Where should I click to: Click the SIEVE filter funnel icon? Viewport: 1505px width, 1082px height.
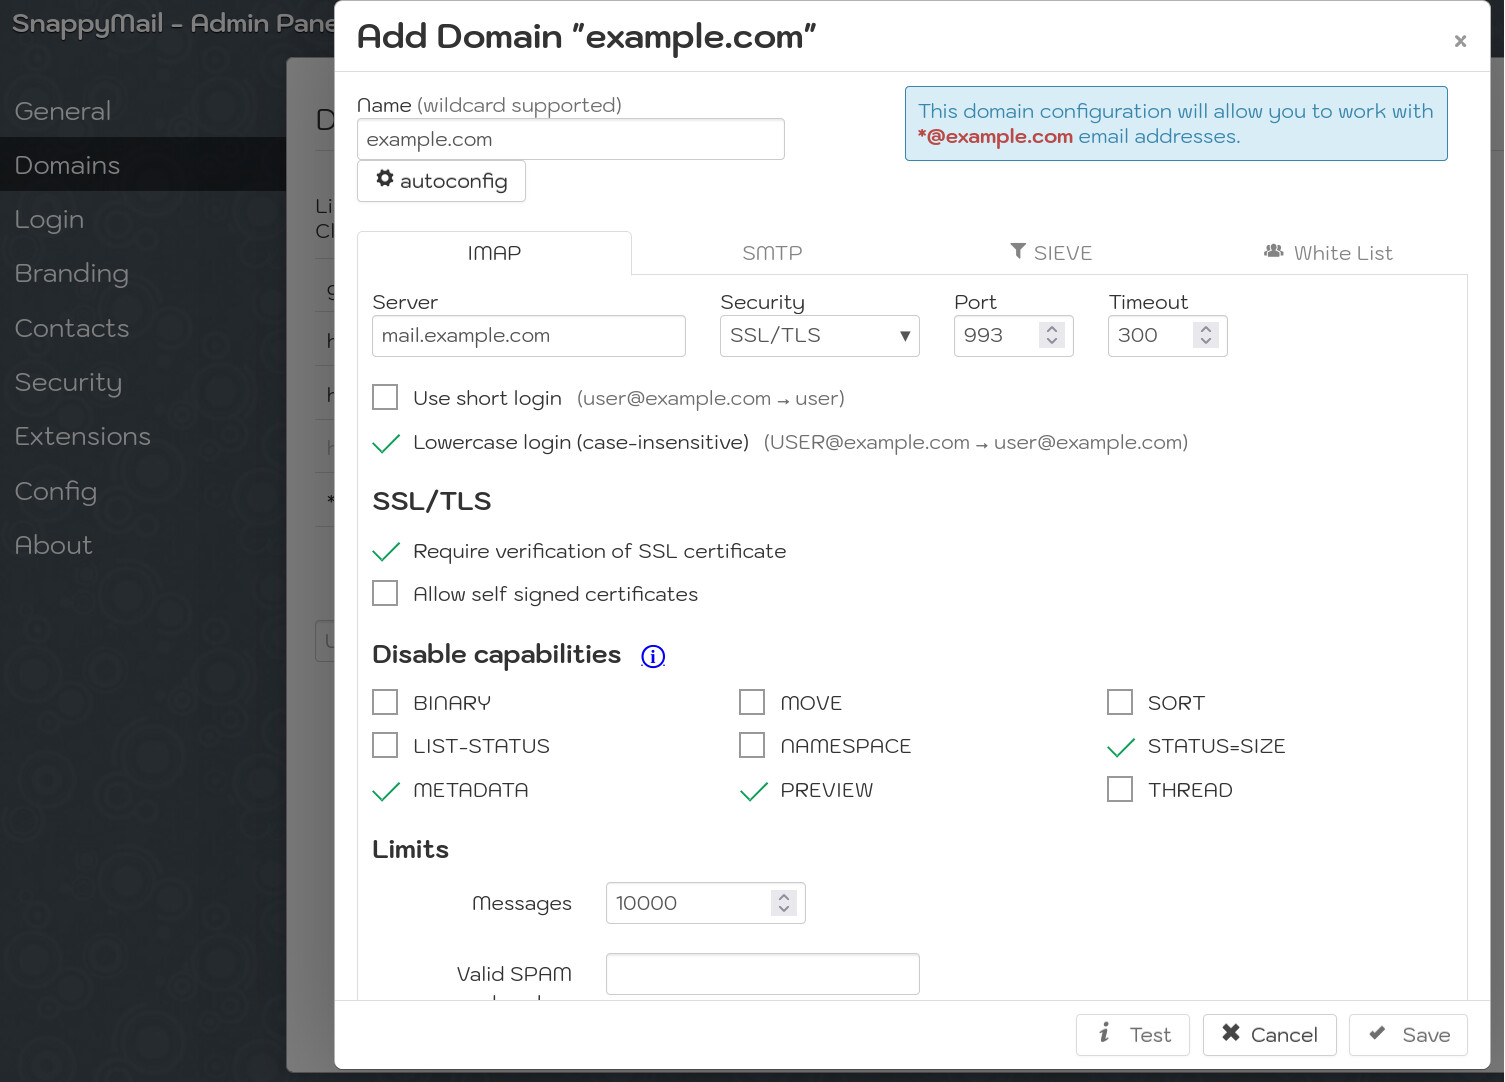coord(1018,251)
